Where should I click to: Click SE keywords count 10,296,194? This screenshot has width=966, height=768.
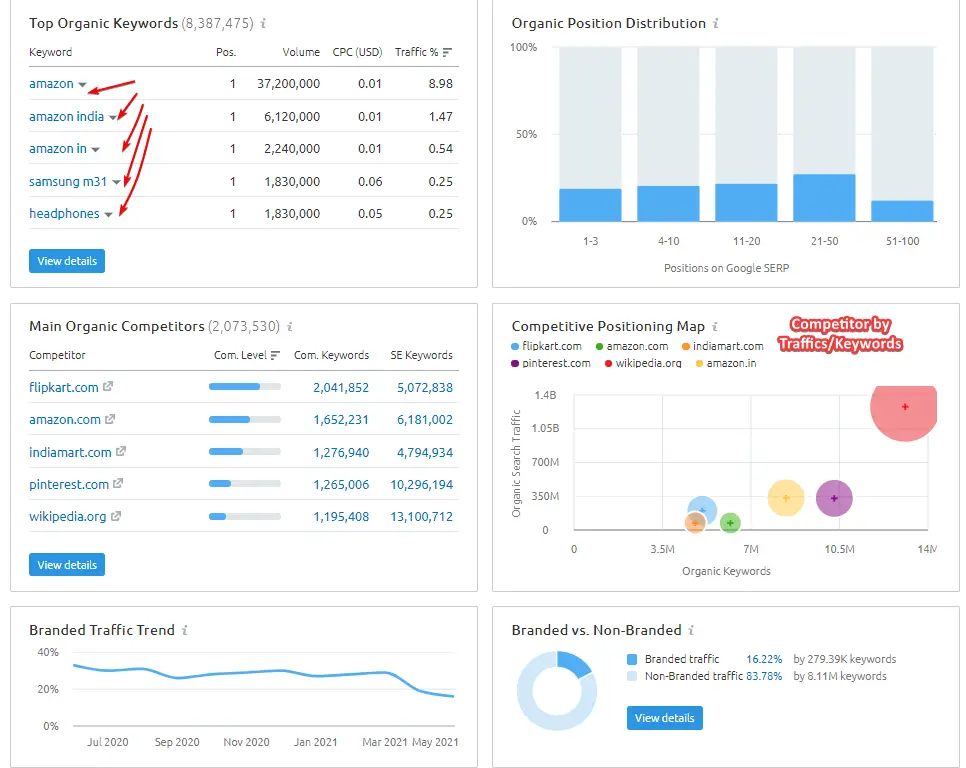[421, 485]
